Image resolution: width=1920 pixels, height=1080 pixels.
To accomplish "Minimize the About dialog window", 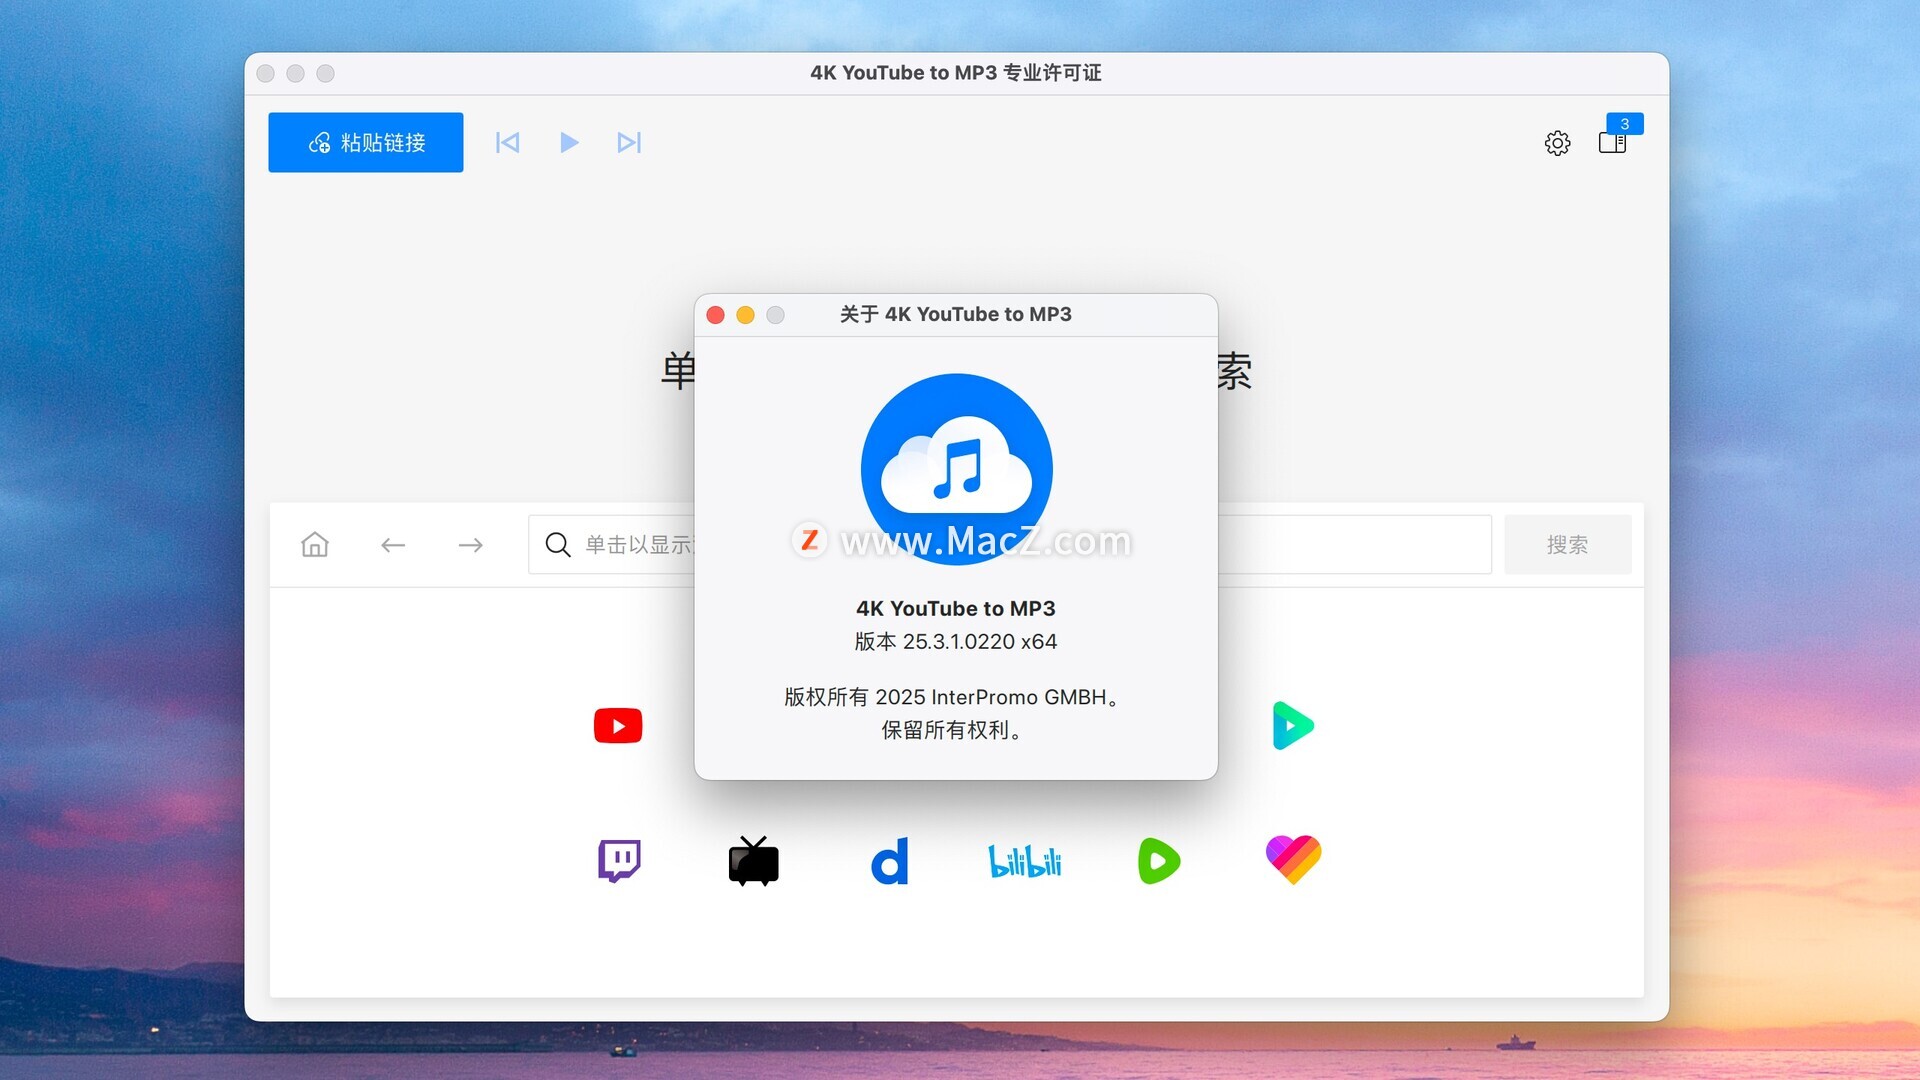I will pos(746,315).
